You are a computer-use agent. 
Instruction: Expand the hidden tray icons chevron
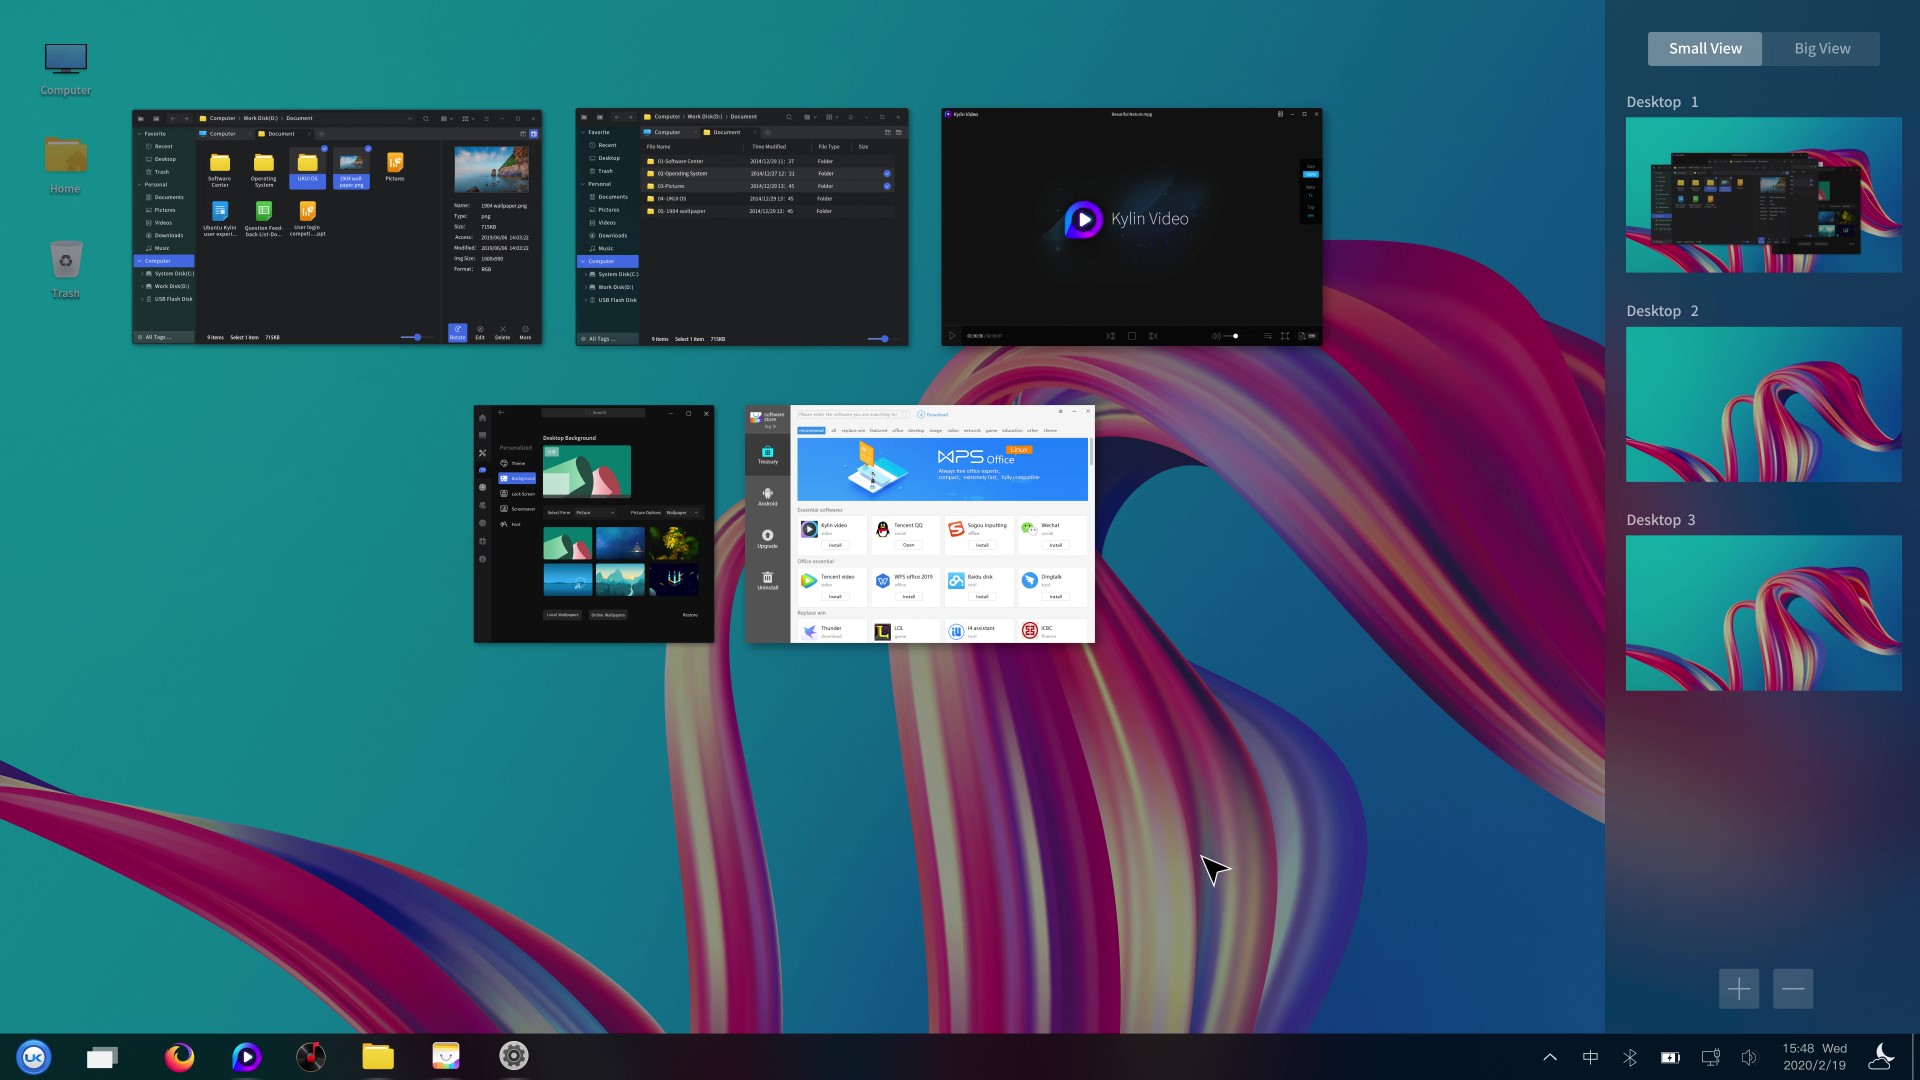pyautogui.click(x=1550, y=1057)
